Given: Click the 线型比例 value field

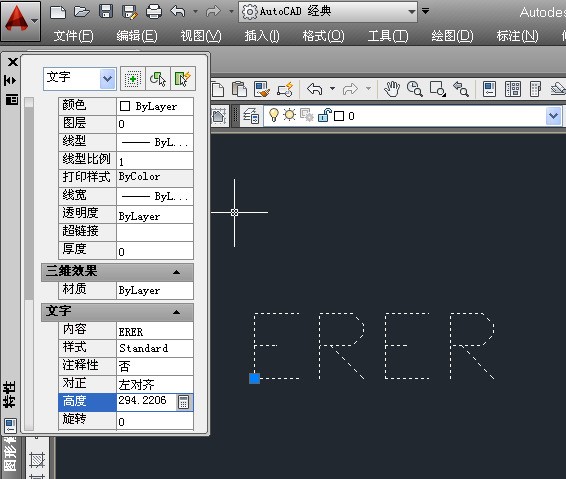Looking at the screenshot, I should (x=155, y=161).
